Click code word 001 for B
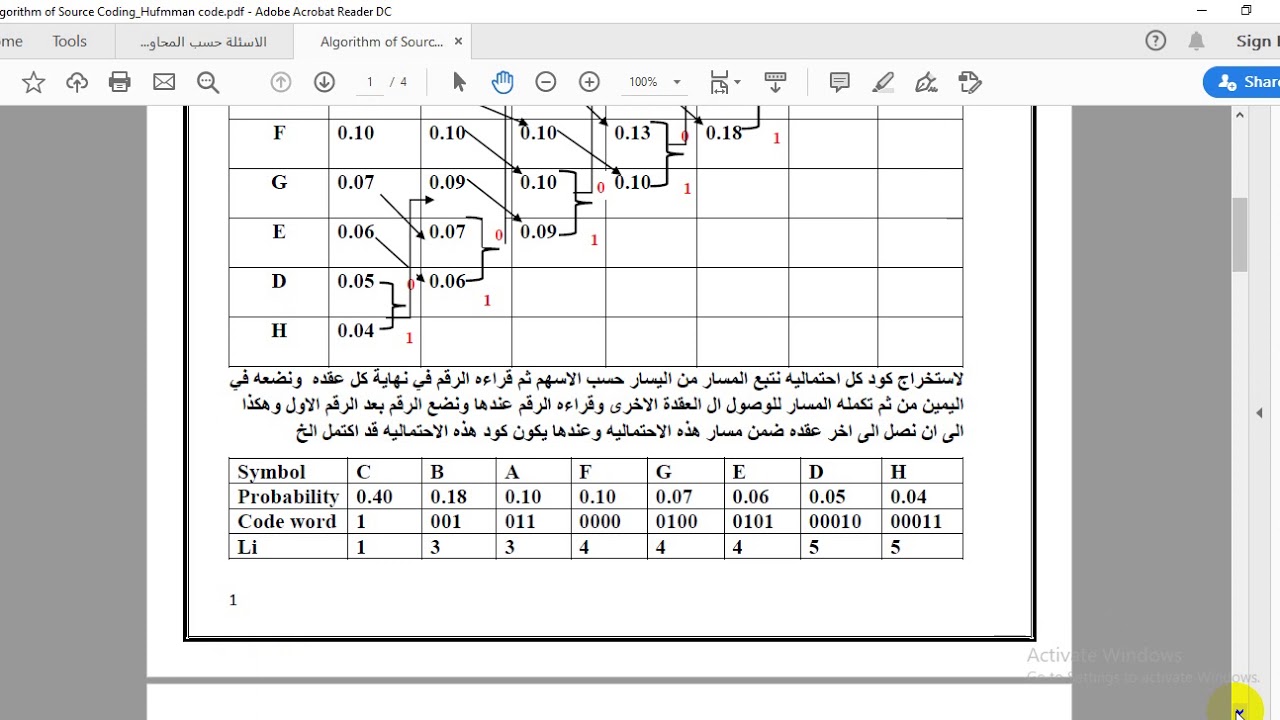This screenshot has height=720, width=1280. point(446,522)
